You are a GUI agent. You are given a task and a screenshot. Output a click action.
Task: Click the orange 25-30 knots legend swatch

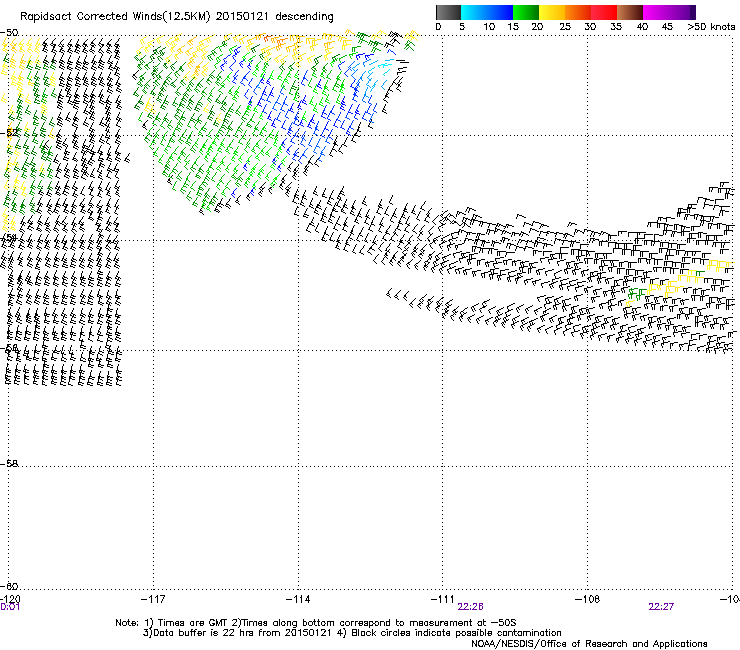(x=578, y=12)
